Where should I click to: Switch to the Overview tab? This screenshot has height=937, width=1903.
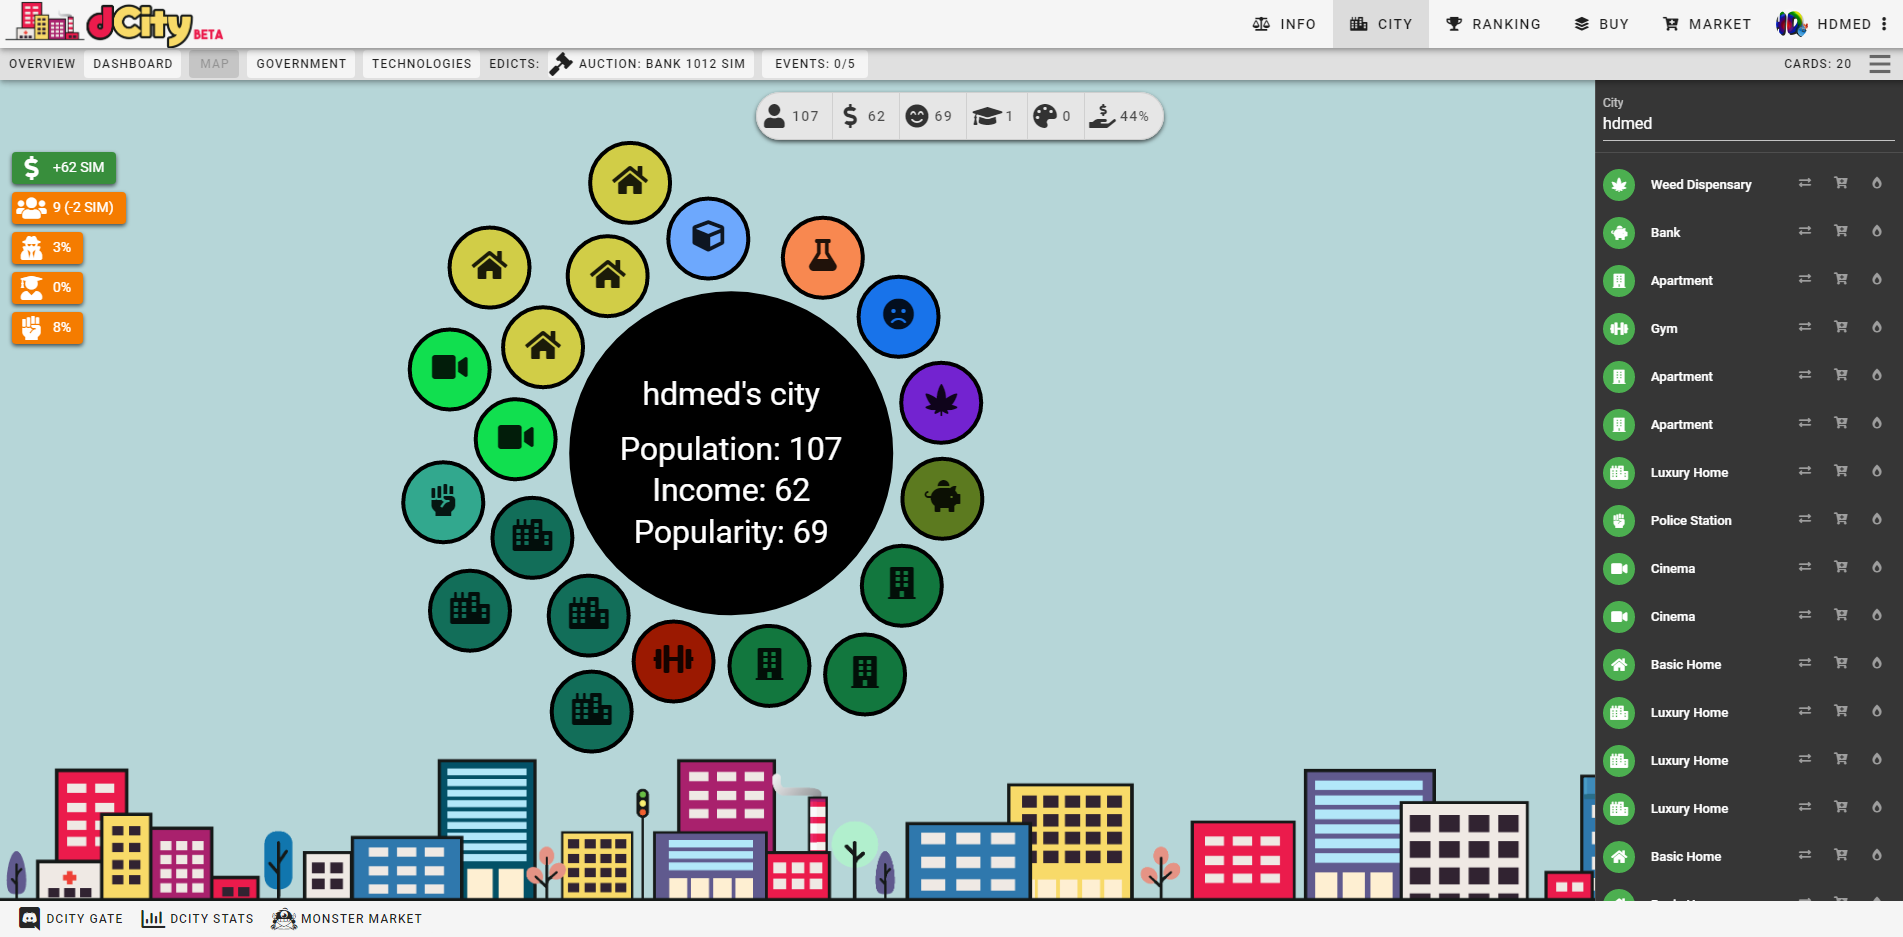(42, 64)
